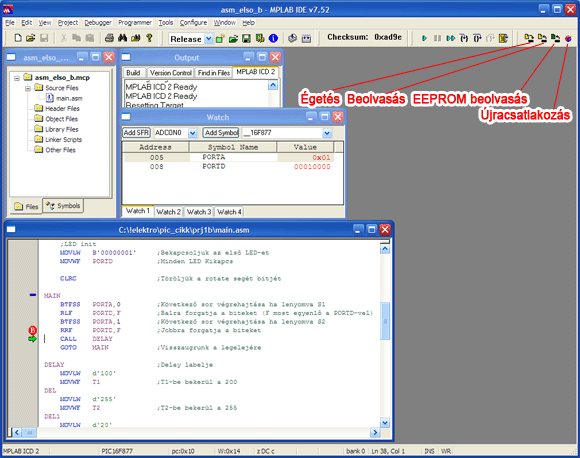Screen dimensions: 580x458
Task: Collapse the Source Files tree node
Action: [28, 88]
